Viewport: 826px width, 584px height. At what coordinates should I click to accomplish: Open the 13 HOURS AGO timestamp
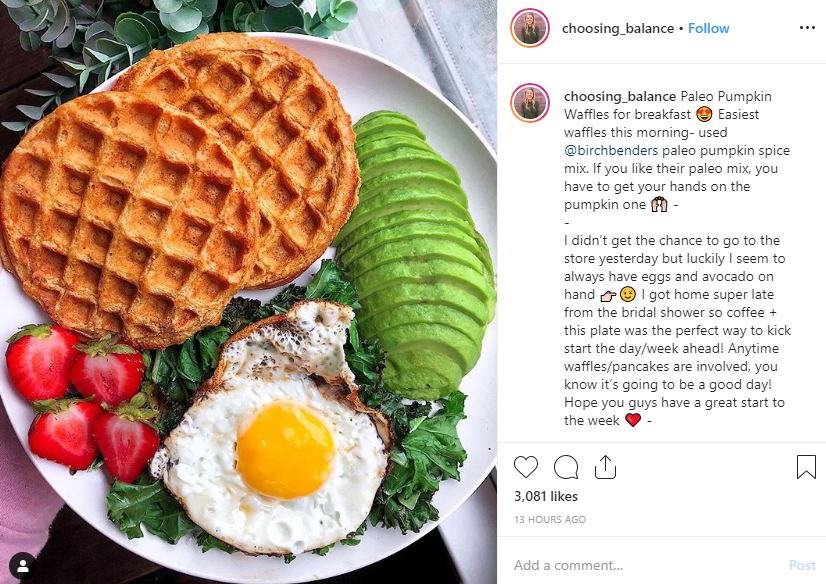550,519
